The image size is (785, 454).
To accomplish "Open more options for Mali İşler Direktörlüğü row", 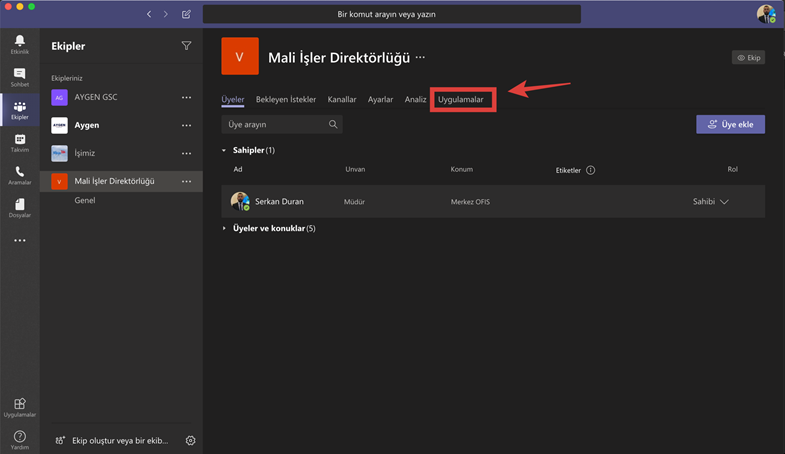I will [x=186, y=181].
